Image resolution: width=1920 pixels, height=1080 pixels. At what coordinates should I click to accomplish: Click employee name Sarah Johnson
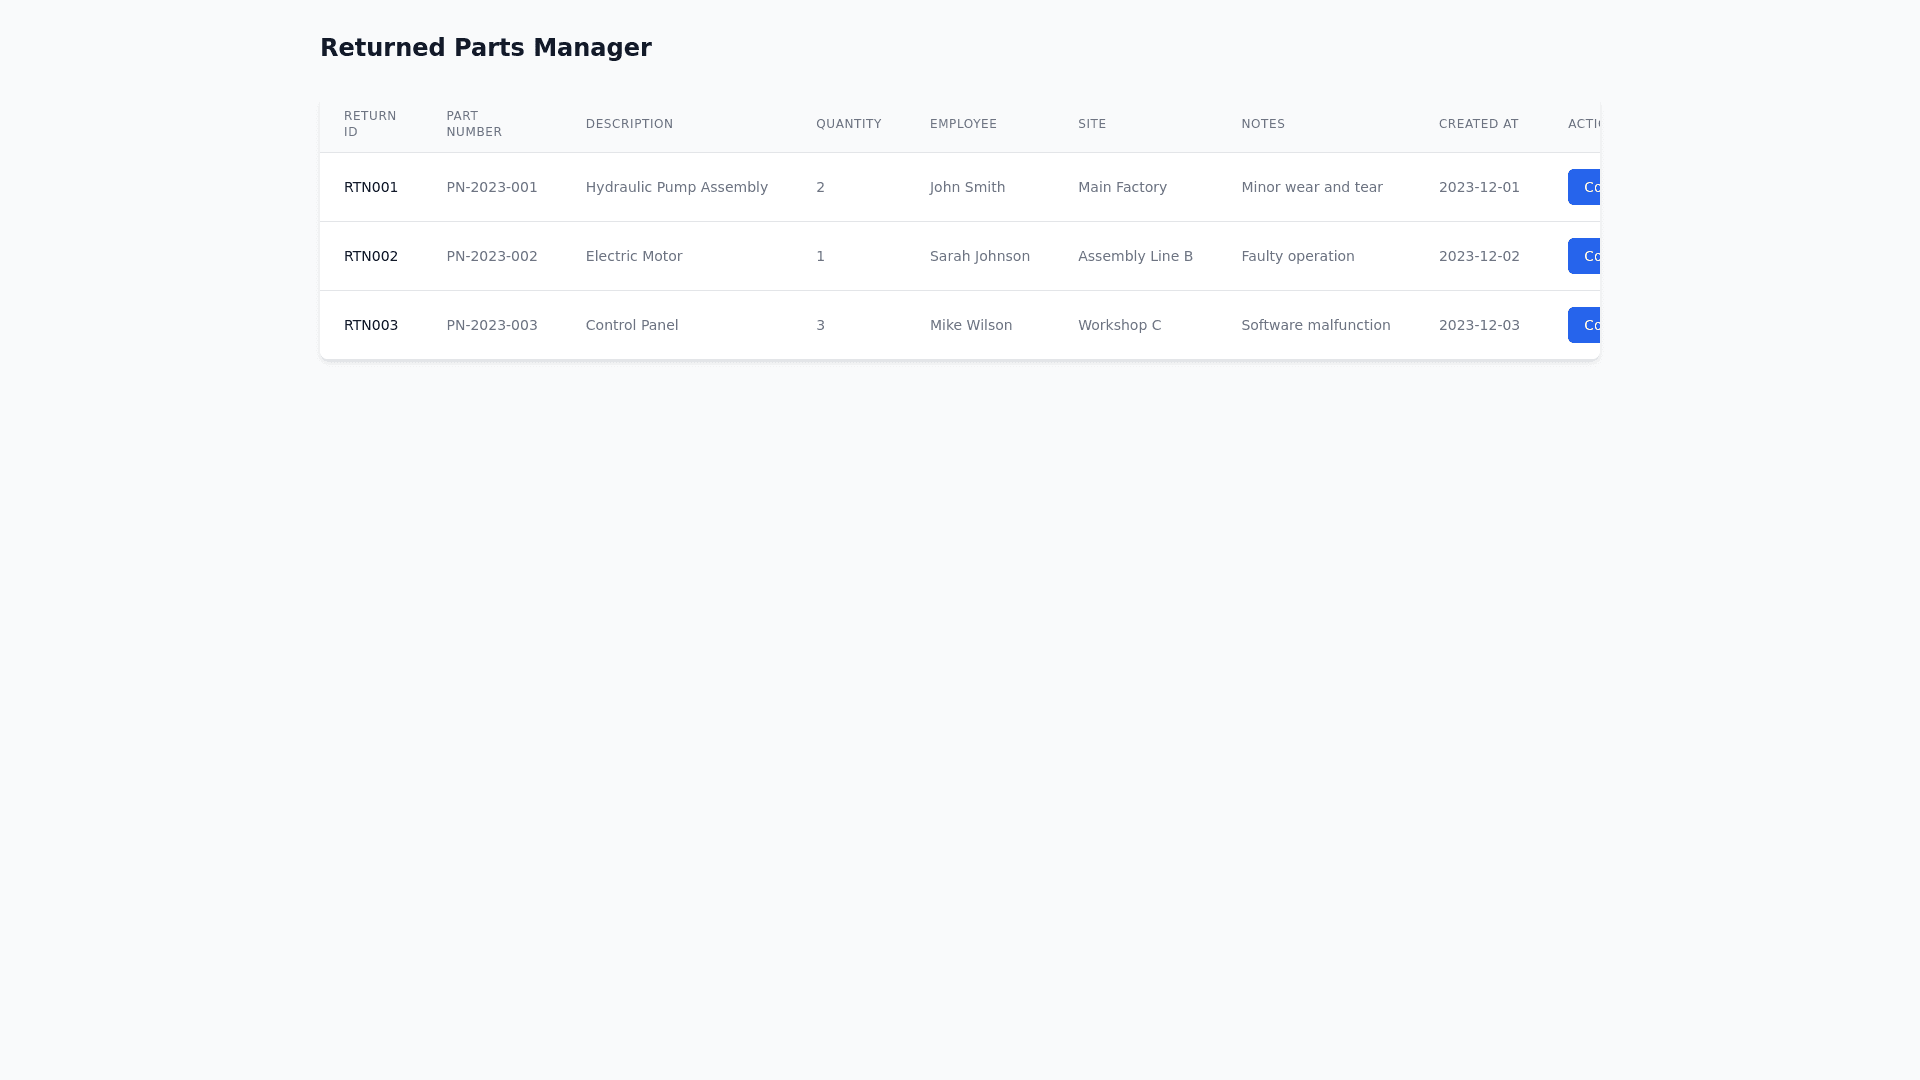click(979, 256)
